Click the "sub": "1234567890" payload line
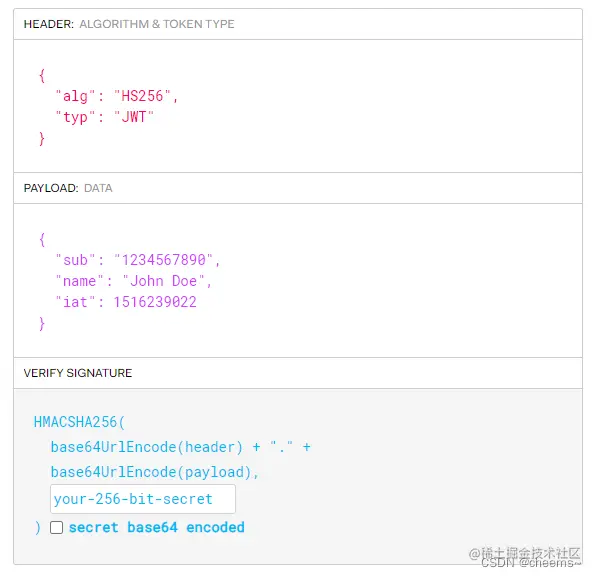The image size is (597, 577). pos(138,260)
